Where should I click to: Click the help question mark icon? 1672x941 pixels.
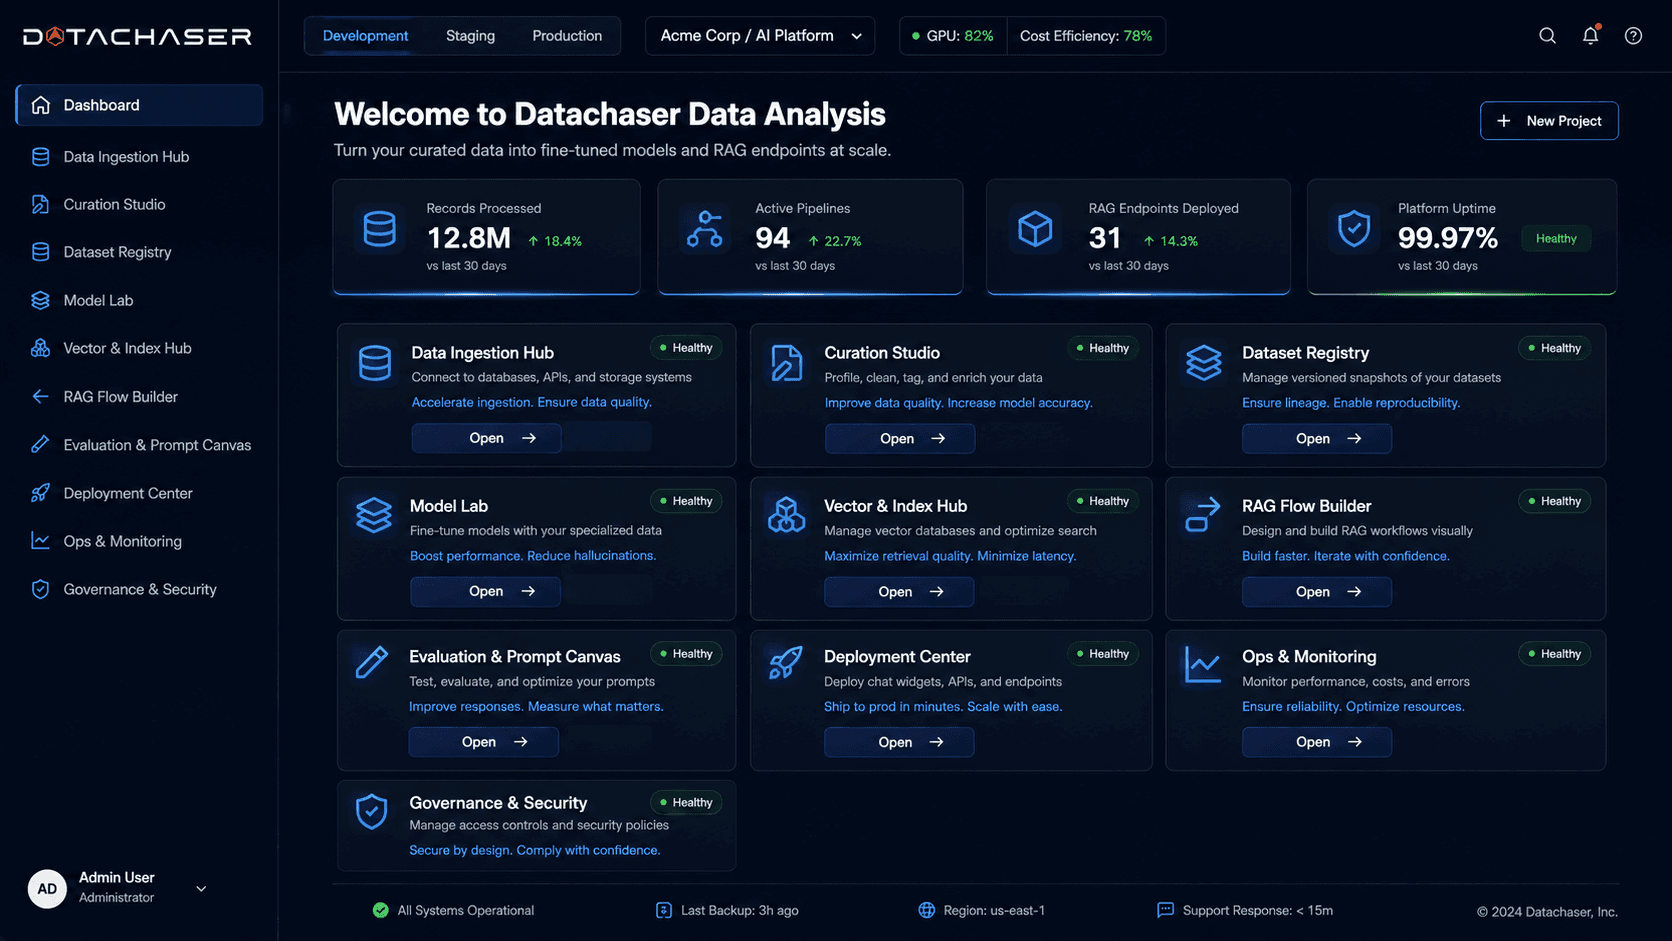point(1633,36)
